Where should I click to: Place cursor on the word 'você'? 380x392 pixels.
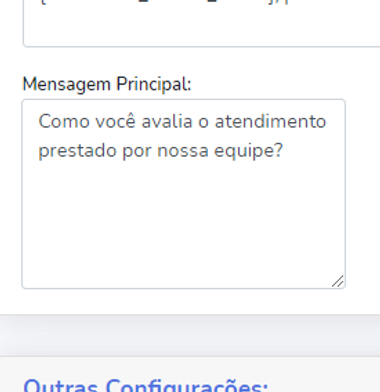pos(116,121)
